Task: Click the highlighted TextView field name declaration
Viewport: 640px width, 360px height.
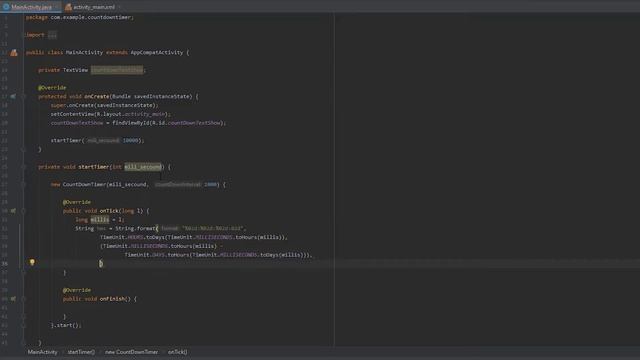Action: (x=117, y=70)
